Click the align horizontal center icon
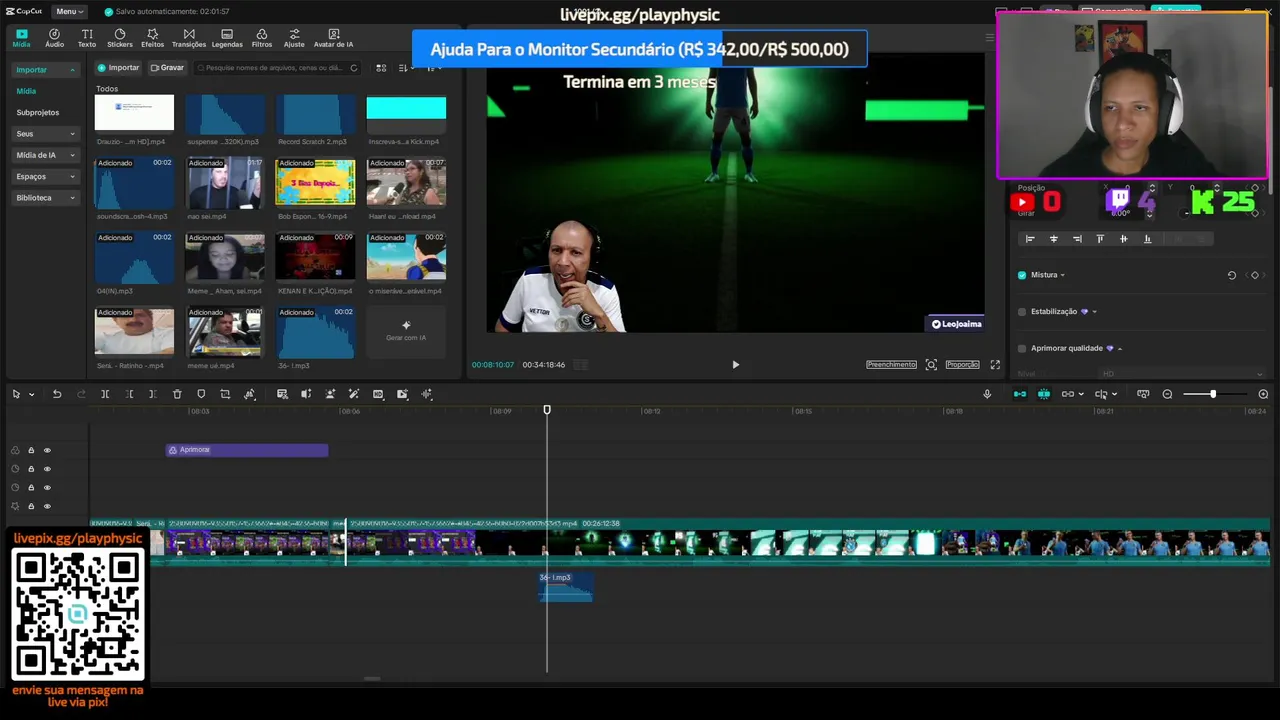 pos(1053,239)
